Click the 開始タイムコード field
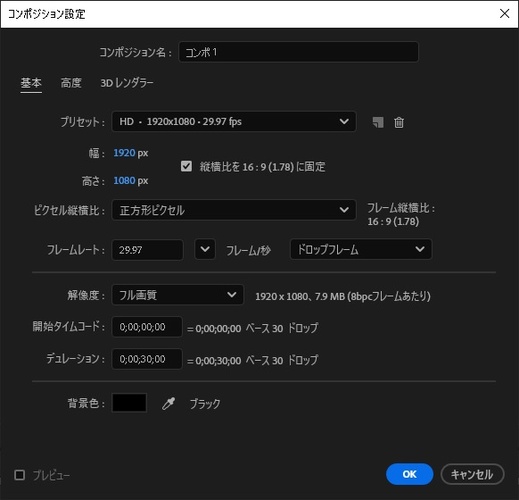 (147, 327)
